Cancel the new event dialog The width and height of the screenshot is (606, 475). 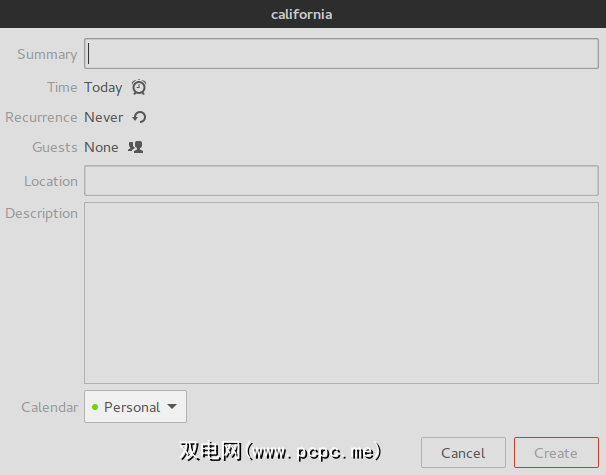click(463, 453)
